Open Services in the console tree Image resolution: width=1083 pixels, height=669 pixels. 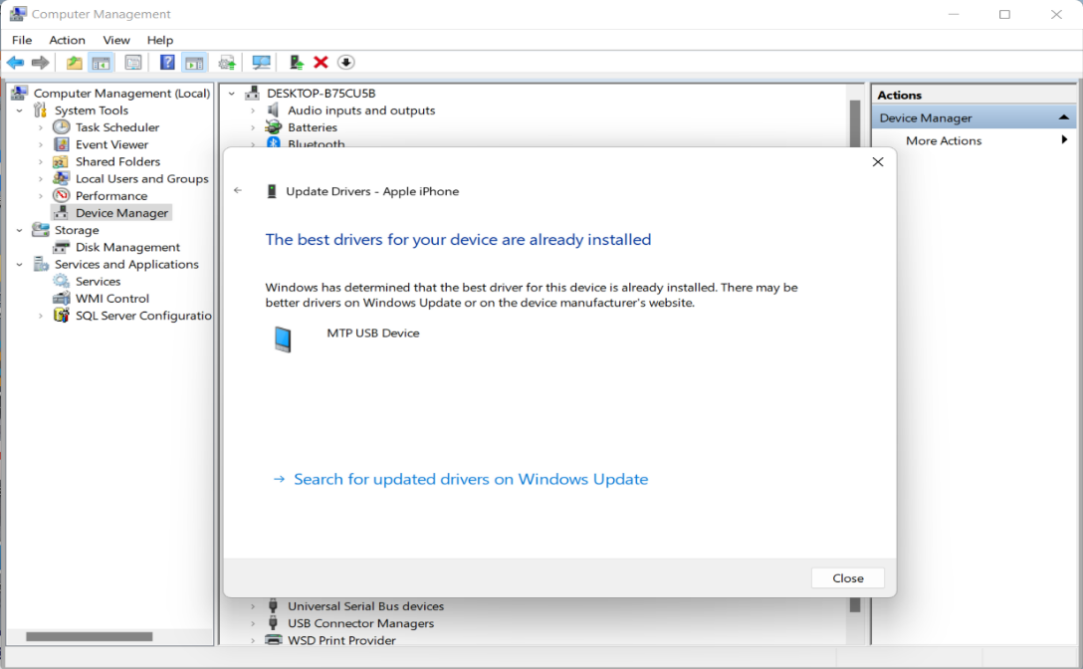pyautogui.click(x=98, y=282)
